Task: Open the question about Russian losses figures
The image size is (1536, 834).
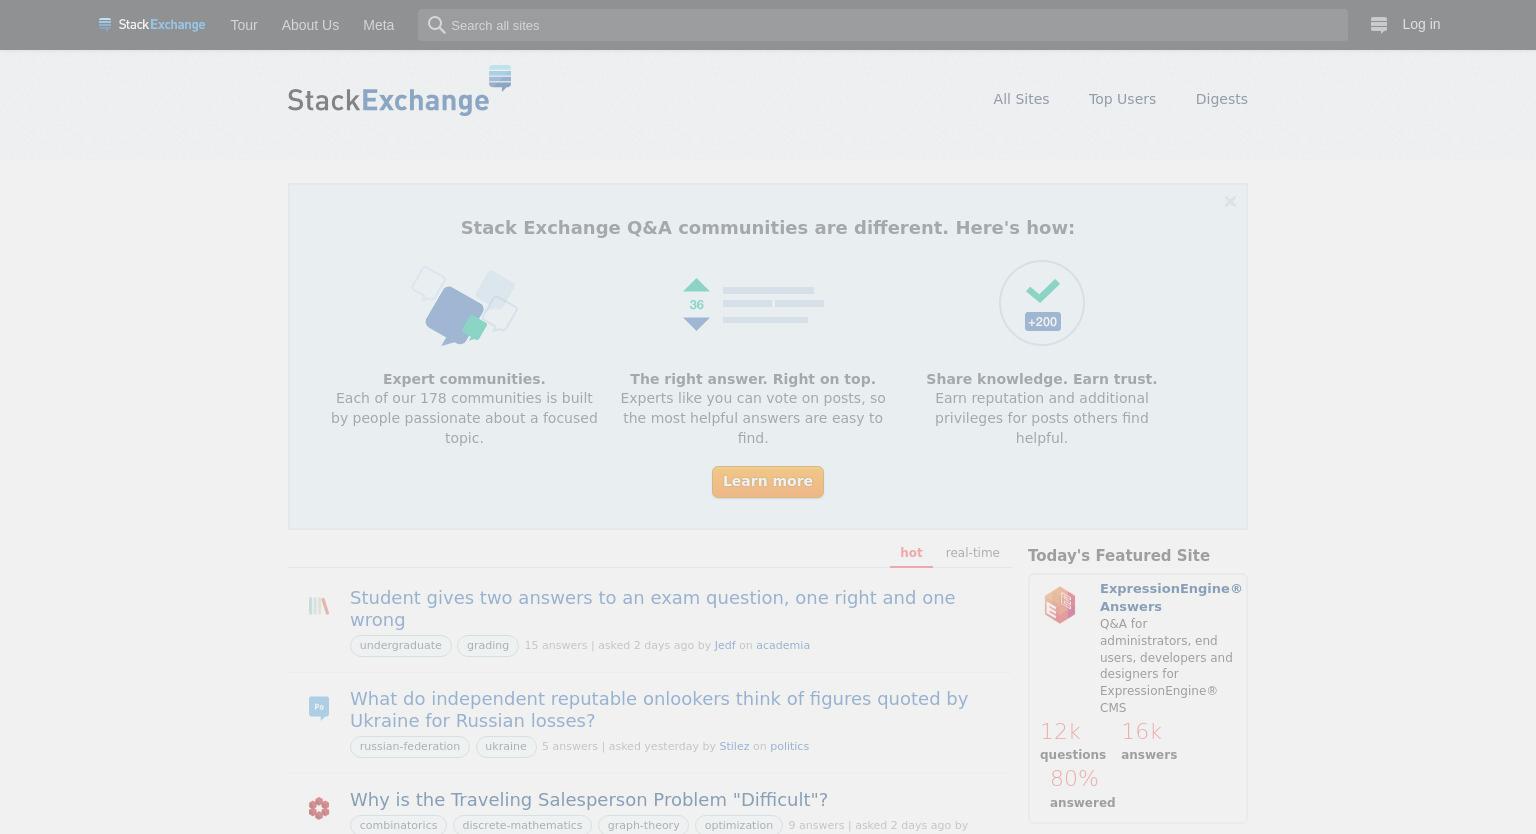Action: pos(659,710)
